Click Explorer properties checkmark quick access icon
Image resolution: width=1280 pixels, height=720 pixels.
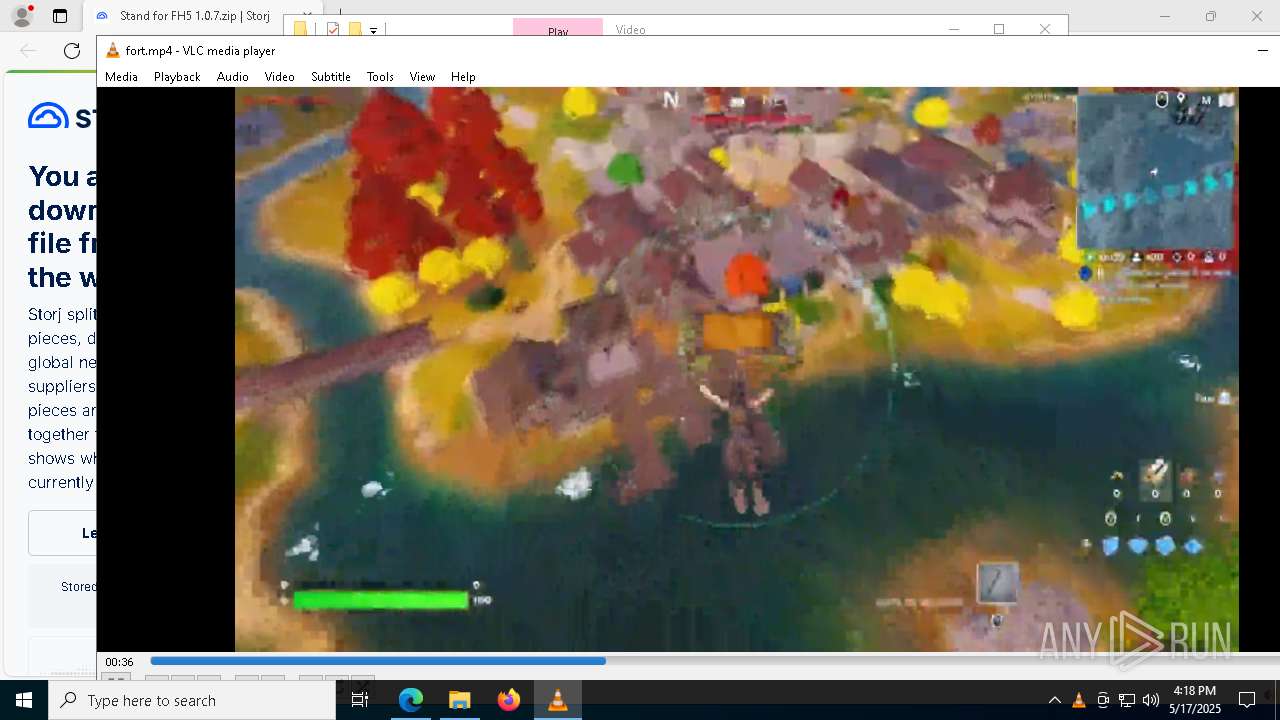click(x=333, y=29)
